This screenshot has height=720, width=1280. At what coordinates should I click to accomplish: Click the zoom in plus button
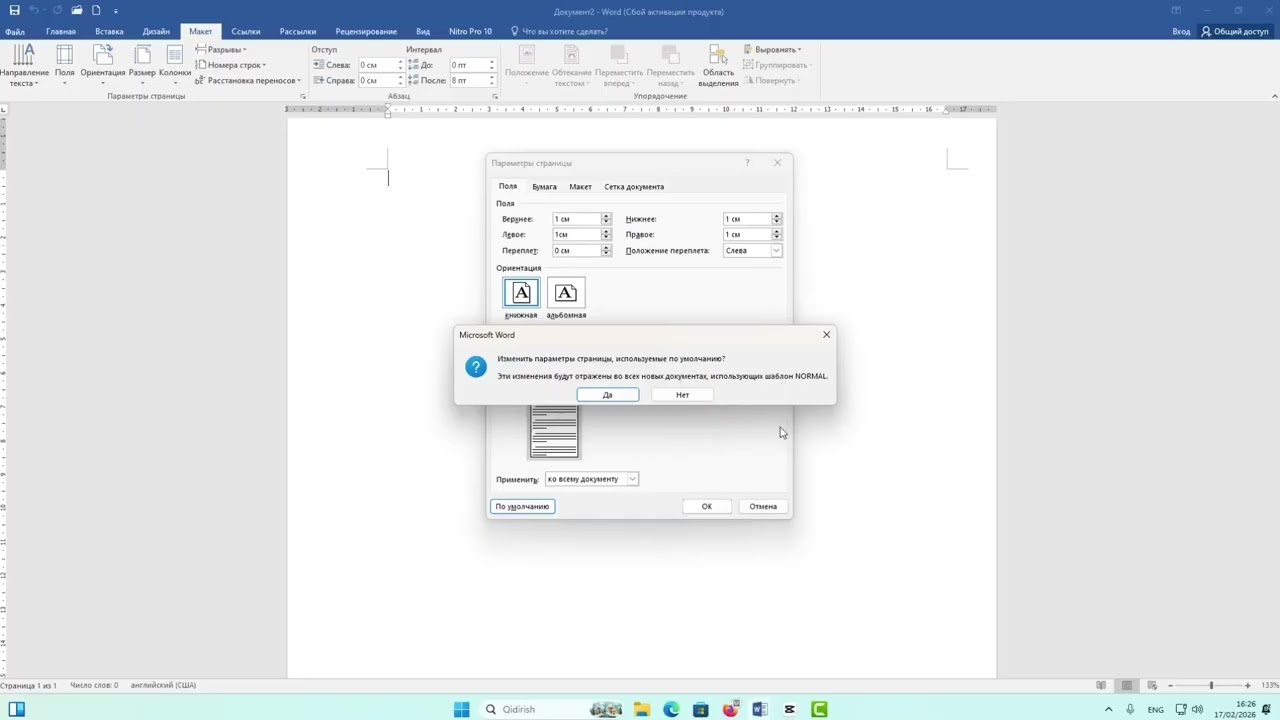coord(1247,685)
